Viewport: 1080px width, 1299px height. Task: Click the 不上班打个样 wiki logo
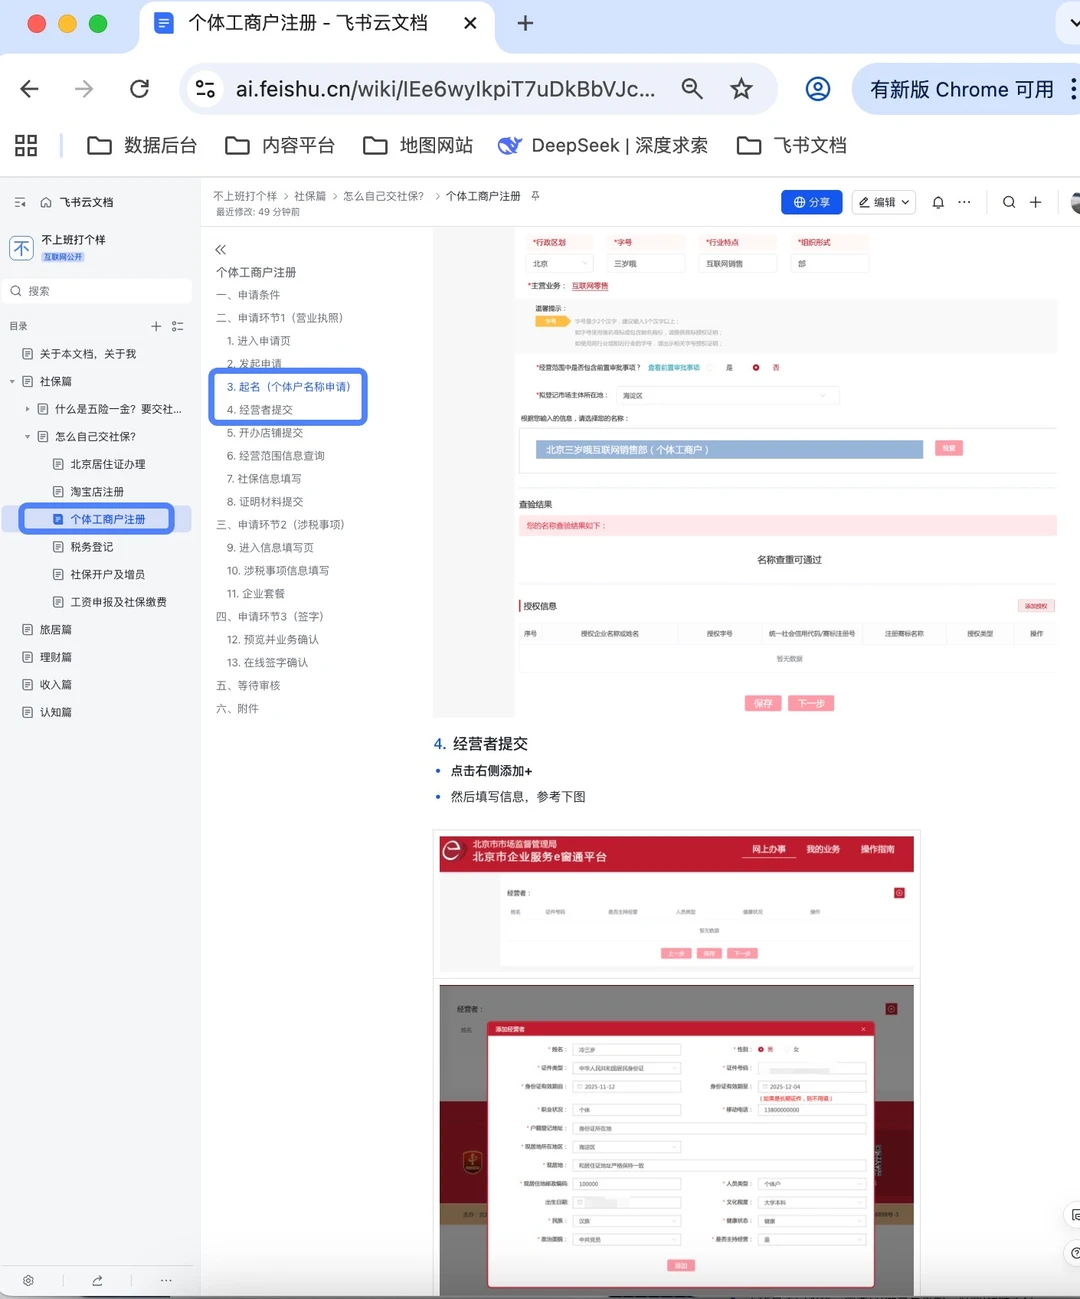pyautogui.click(x=22, y=248)
